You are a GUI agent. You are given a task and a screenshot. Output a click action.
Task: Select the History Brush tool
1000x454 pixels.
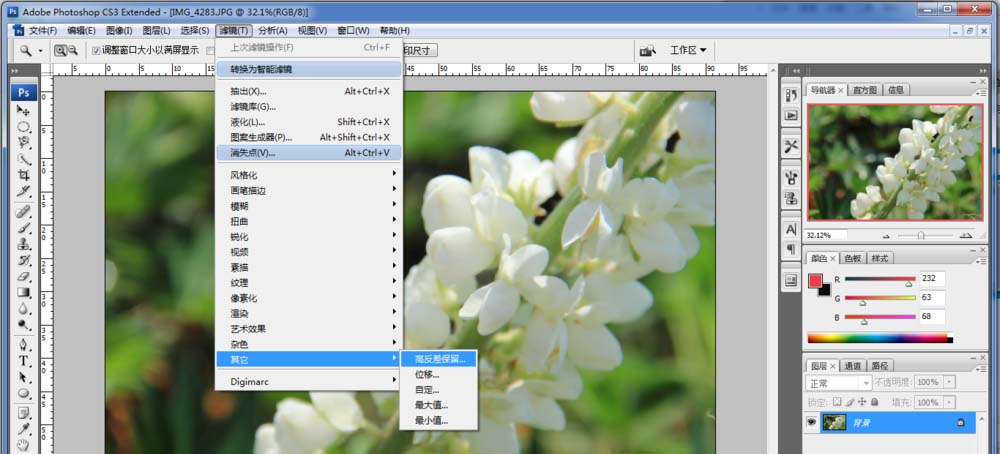(24, 260)
